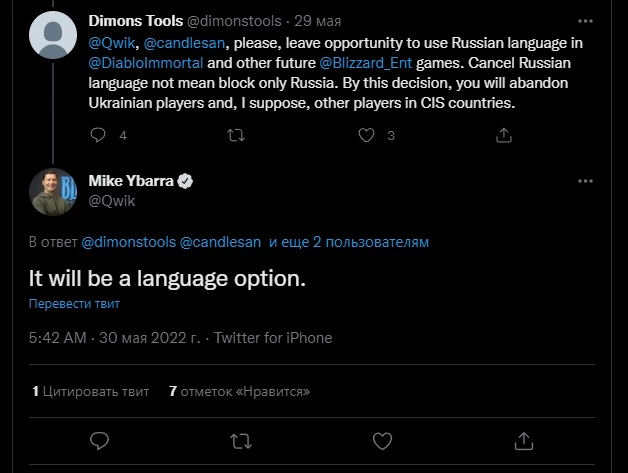Share Mike Ybarra's tweet
Image resolution: width=628 pixels, height=473 pixels.
pos(523,441)
